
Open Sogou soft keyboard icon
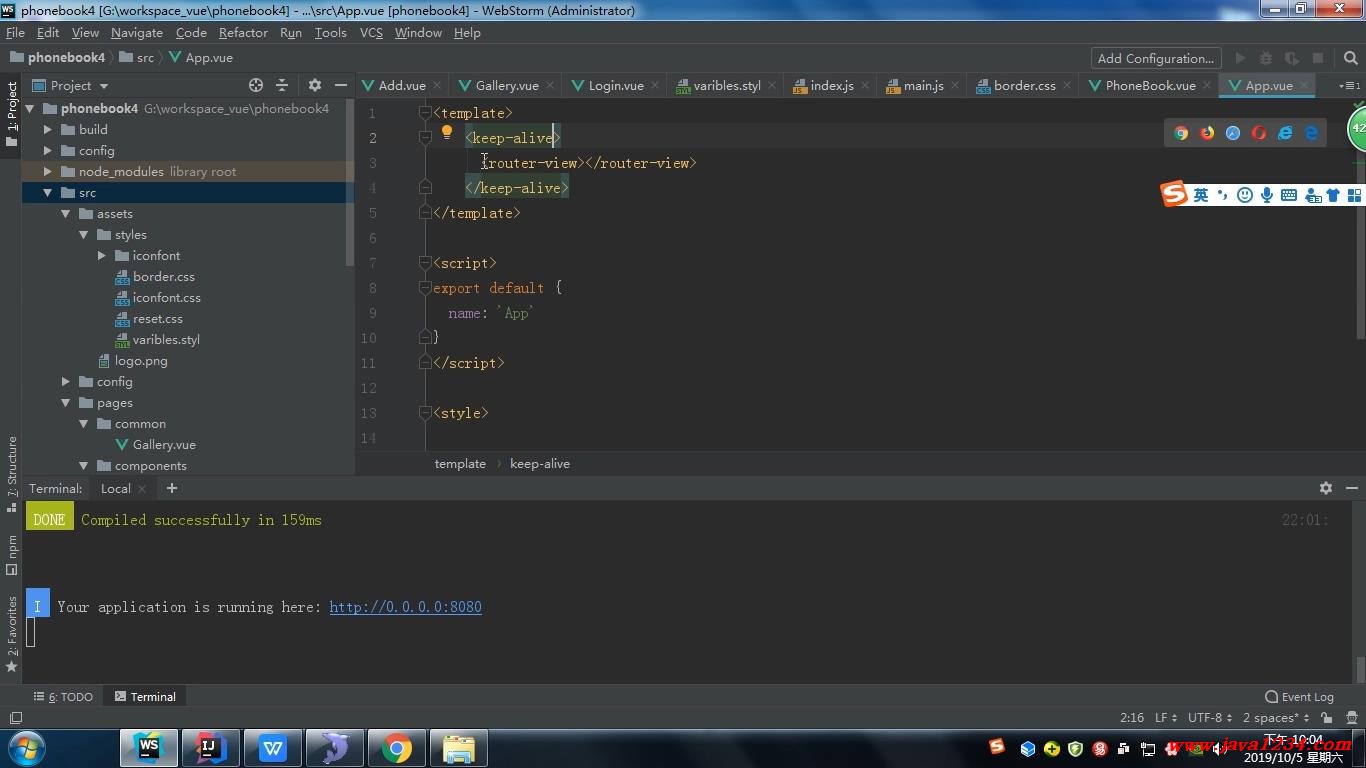coord(1289,195)
